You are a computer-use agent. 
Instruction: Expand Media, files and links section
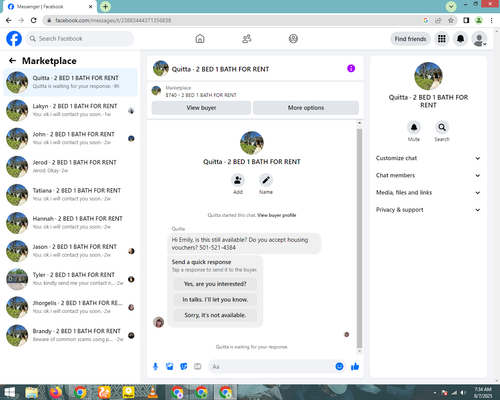coord(428,192)
